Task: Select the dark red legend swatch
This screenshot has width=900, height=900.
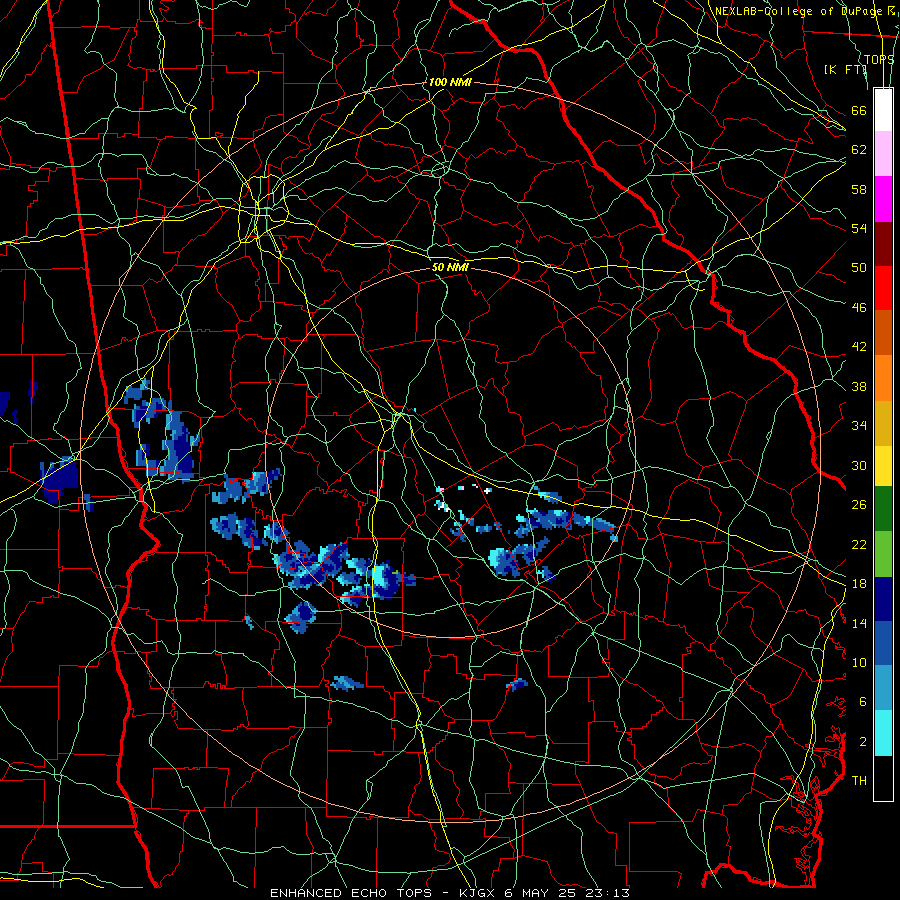Action: 883,243
